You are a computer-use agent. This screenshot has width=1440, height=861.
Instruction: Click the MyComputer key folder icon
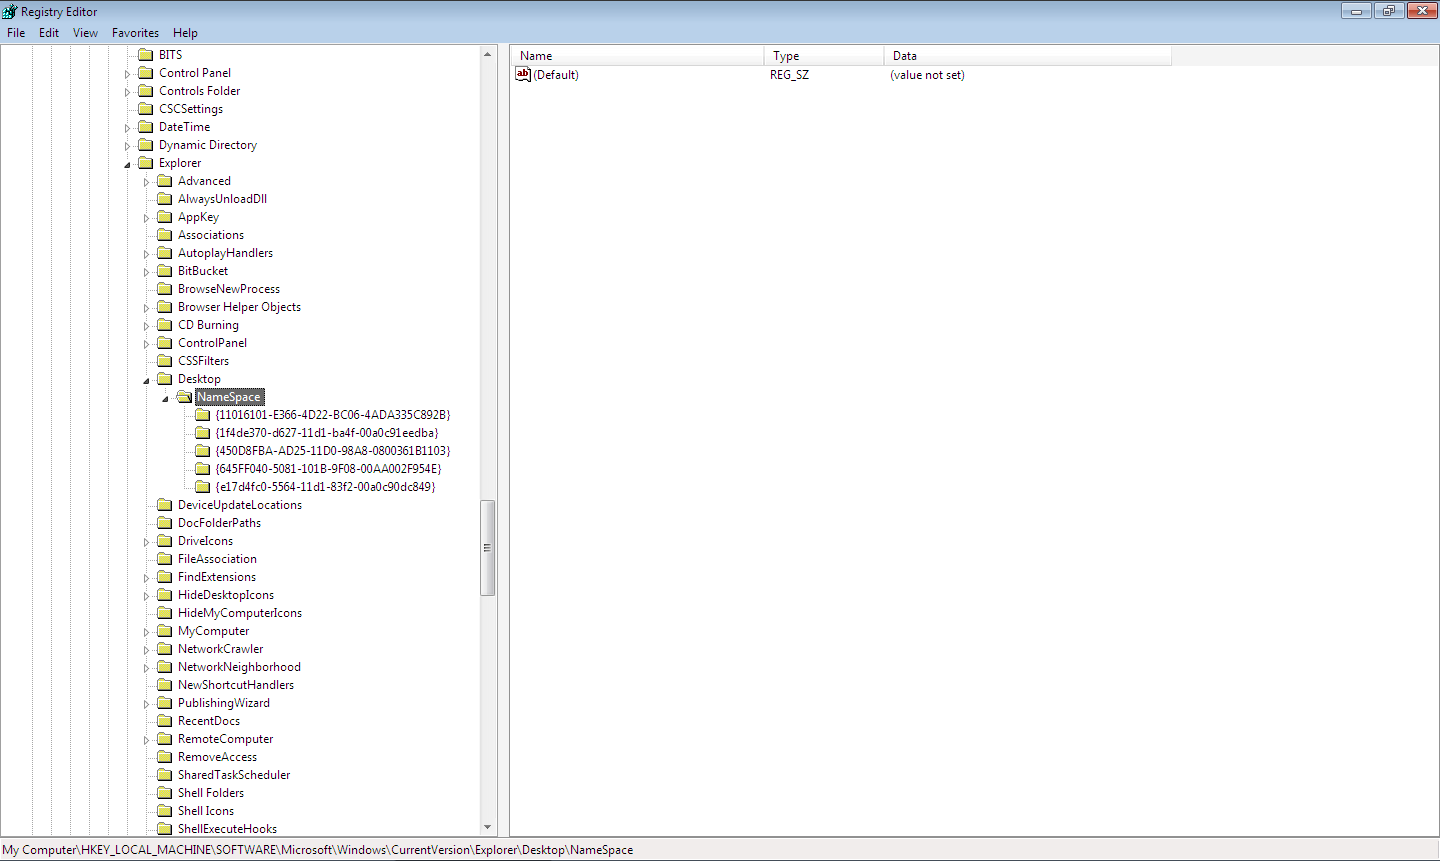165,631
